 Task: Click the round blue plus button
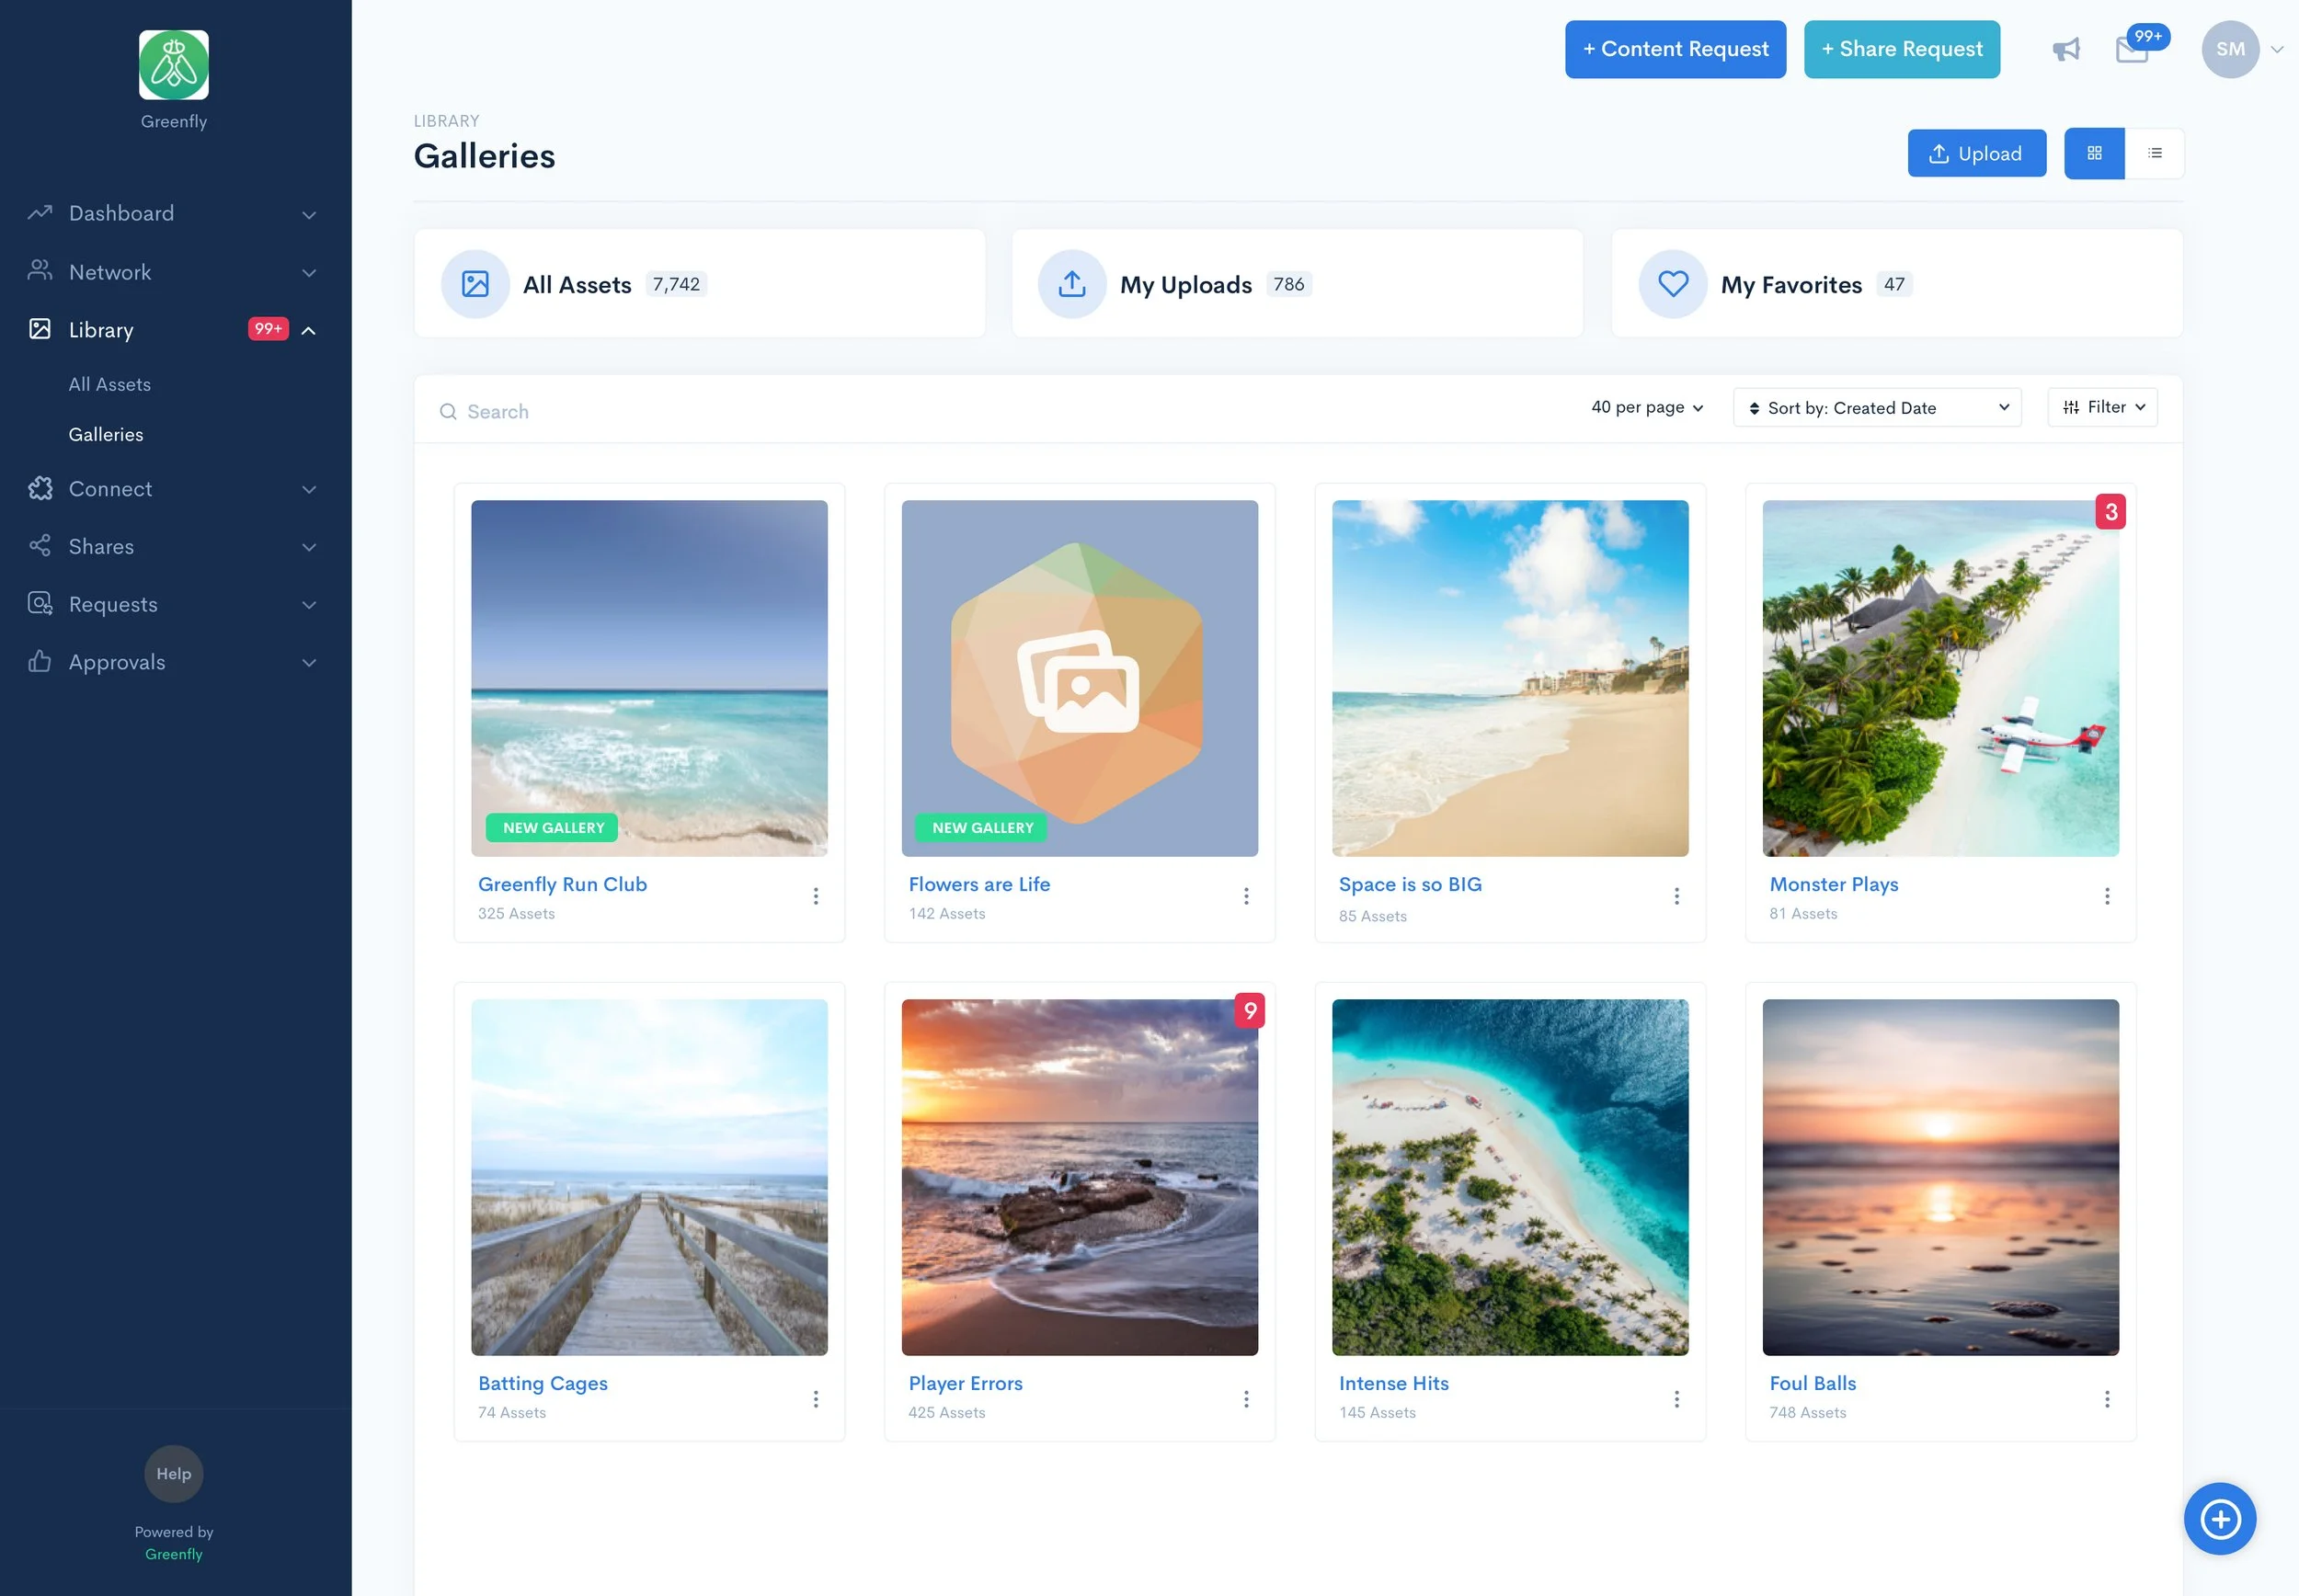tap(2219, 1518)
